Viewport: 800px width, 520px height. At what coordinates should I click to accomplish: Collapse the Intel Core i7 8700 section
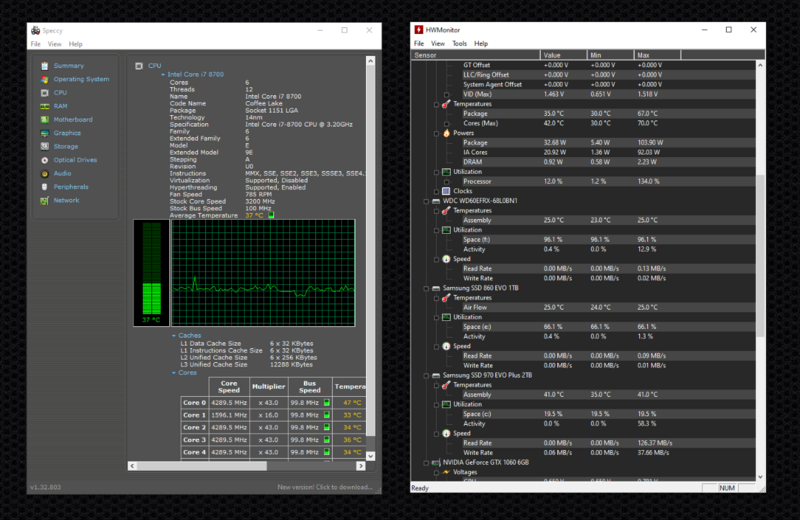pos(163,74)
